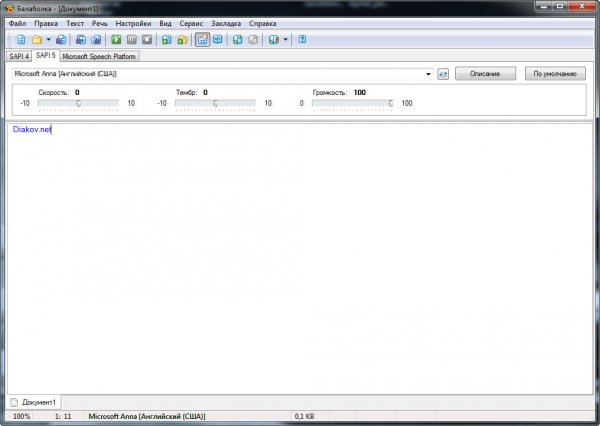The width and height of the screenshot is (600, 426).
Task: Click the Громкость volume slider thumb
Action: tap(391, 103)
